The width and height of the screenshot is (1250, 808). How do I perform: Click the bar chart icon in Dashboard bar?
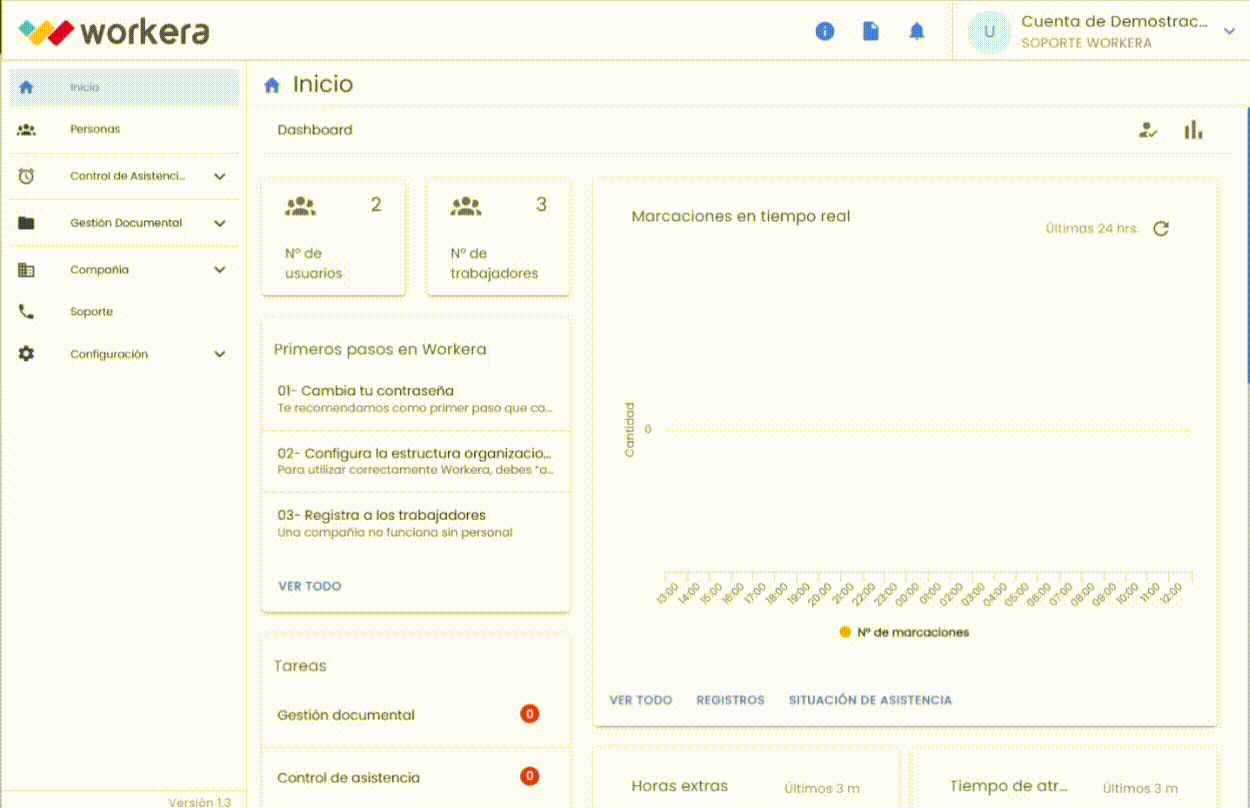[1193, 130]
